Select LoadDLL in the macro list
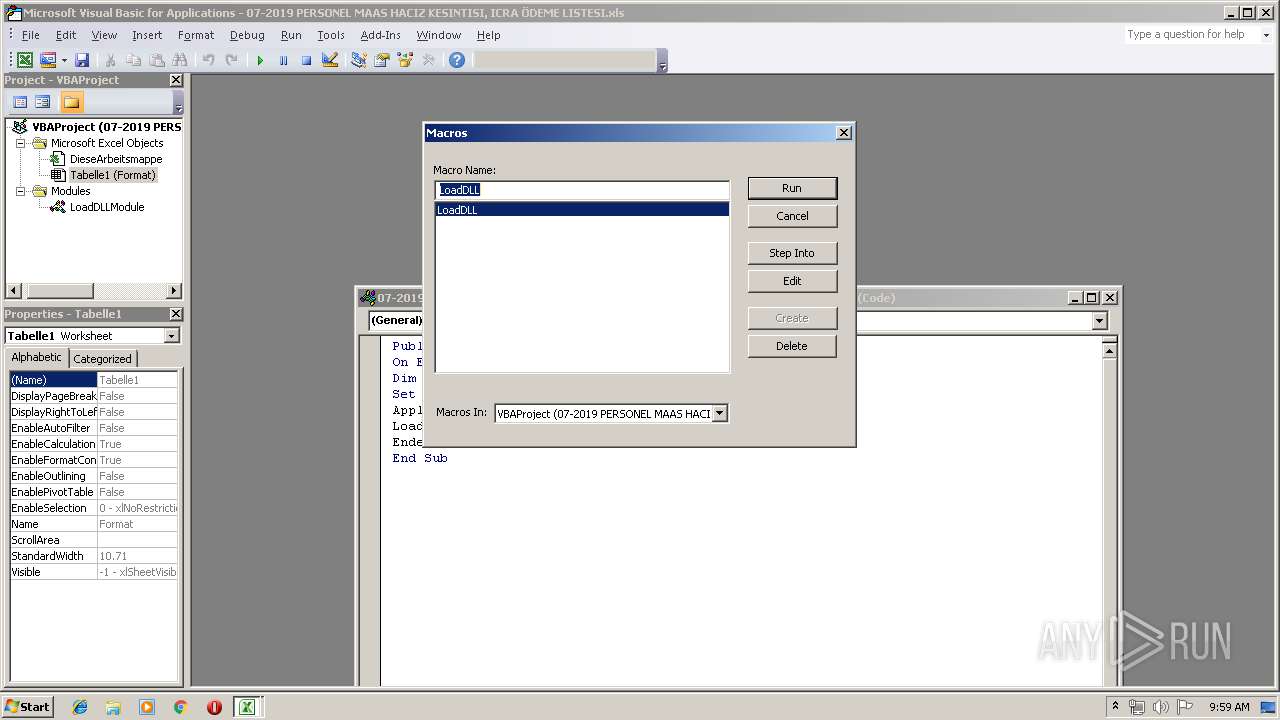The image size is (1280, 720). tap(582, 210)
